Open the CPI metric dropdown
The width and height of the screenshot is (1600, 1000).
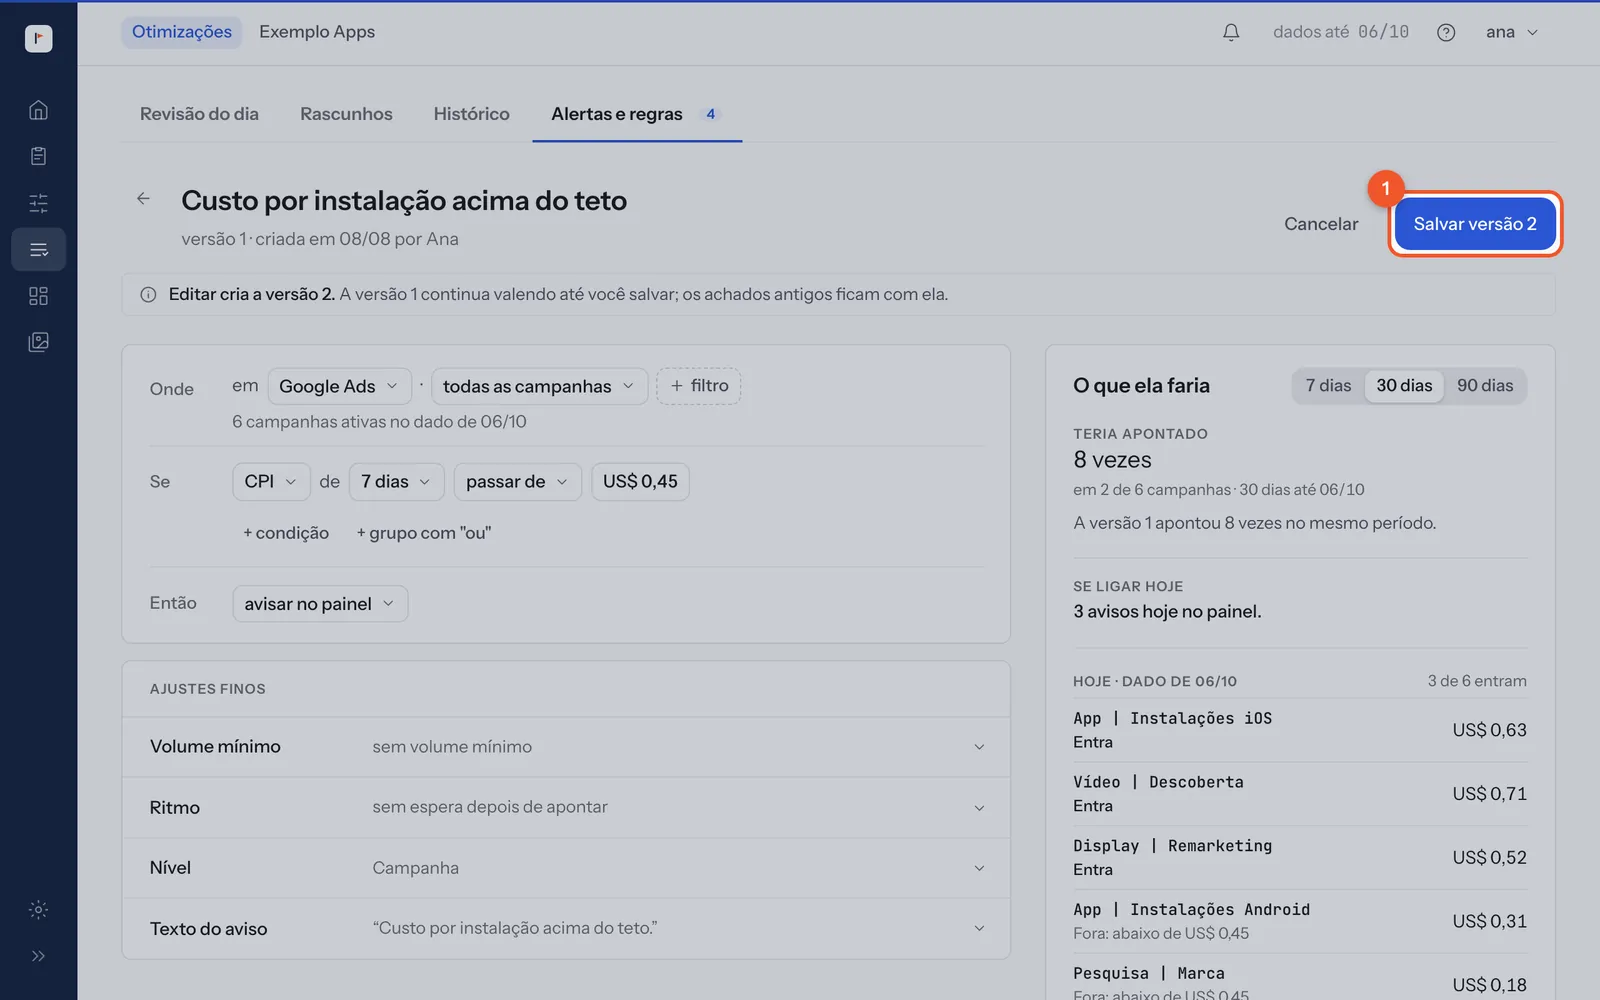coord(271,482)
